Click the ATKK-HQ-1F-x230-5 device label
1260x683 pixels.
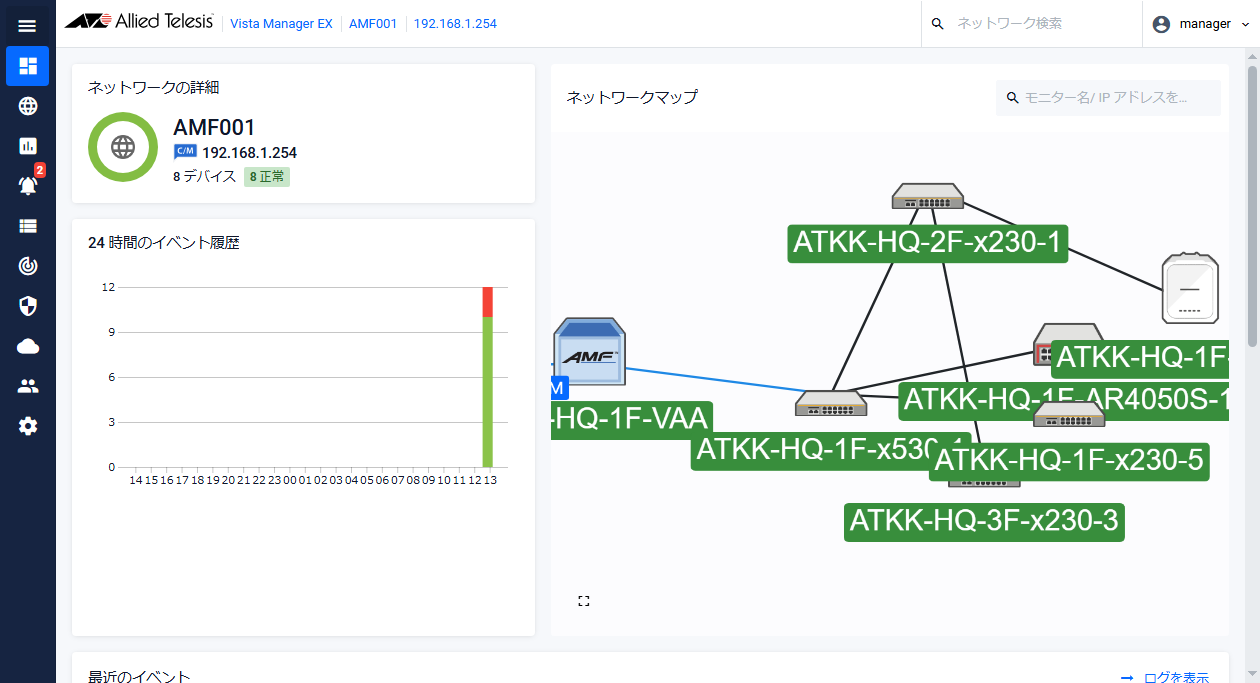pos(1068,461)
